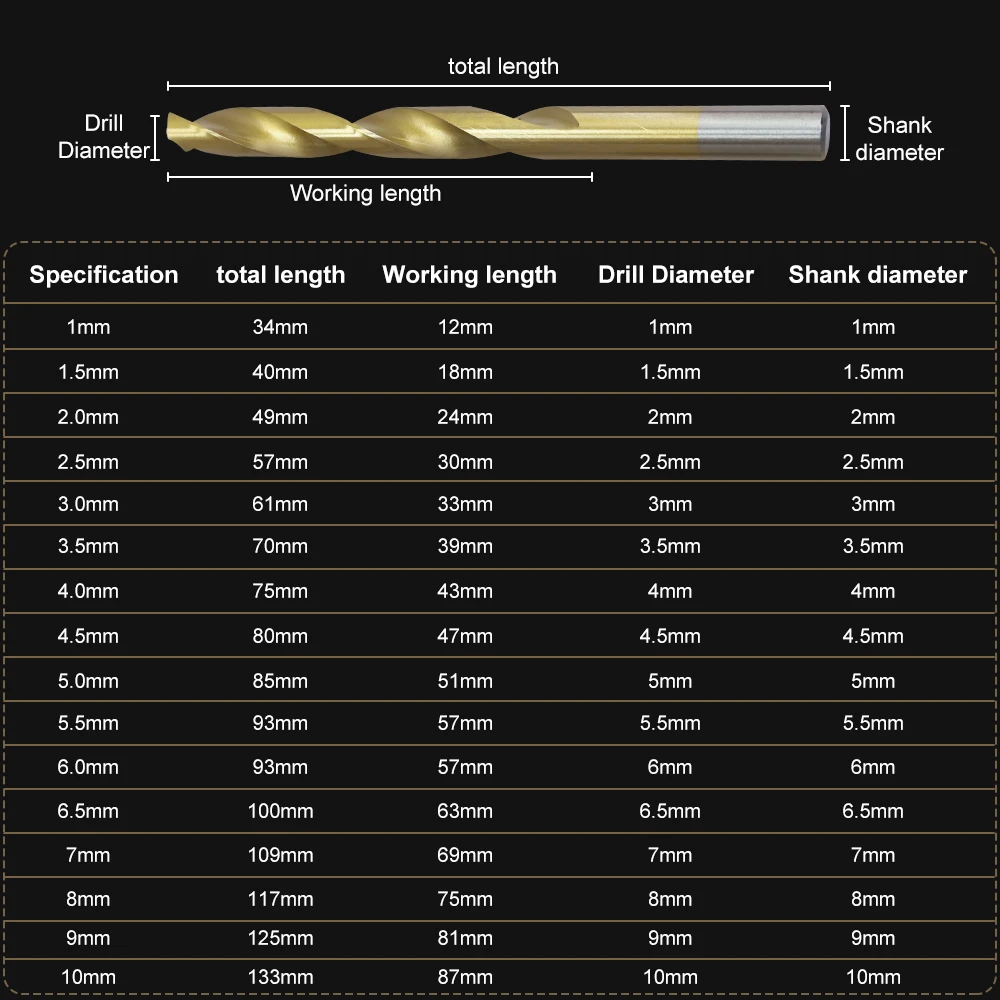Click the 'Drill Diameter' label left of the drill
The height and width of the screenshot is (1000, 1000).
[x=103, y=136]
